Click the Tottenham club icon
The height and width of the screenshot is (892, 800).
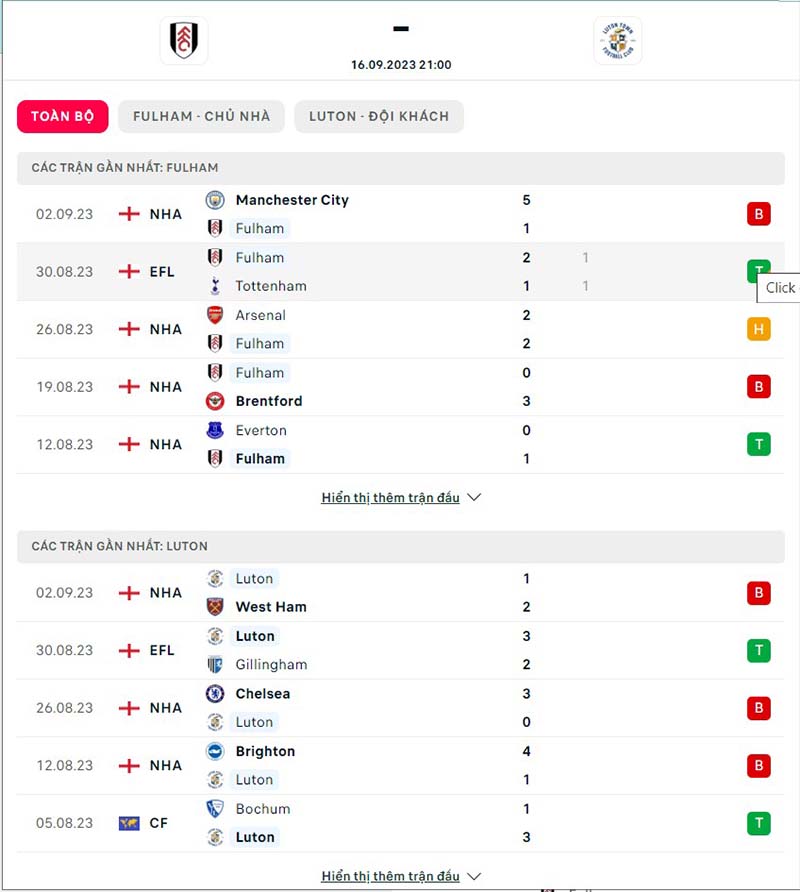[213, 286]
